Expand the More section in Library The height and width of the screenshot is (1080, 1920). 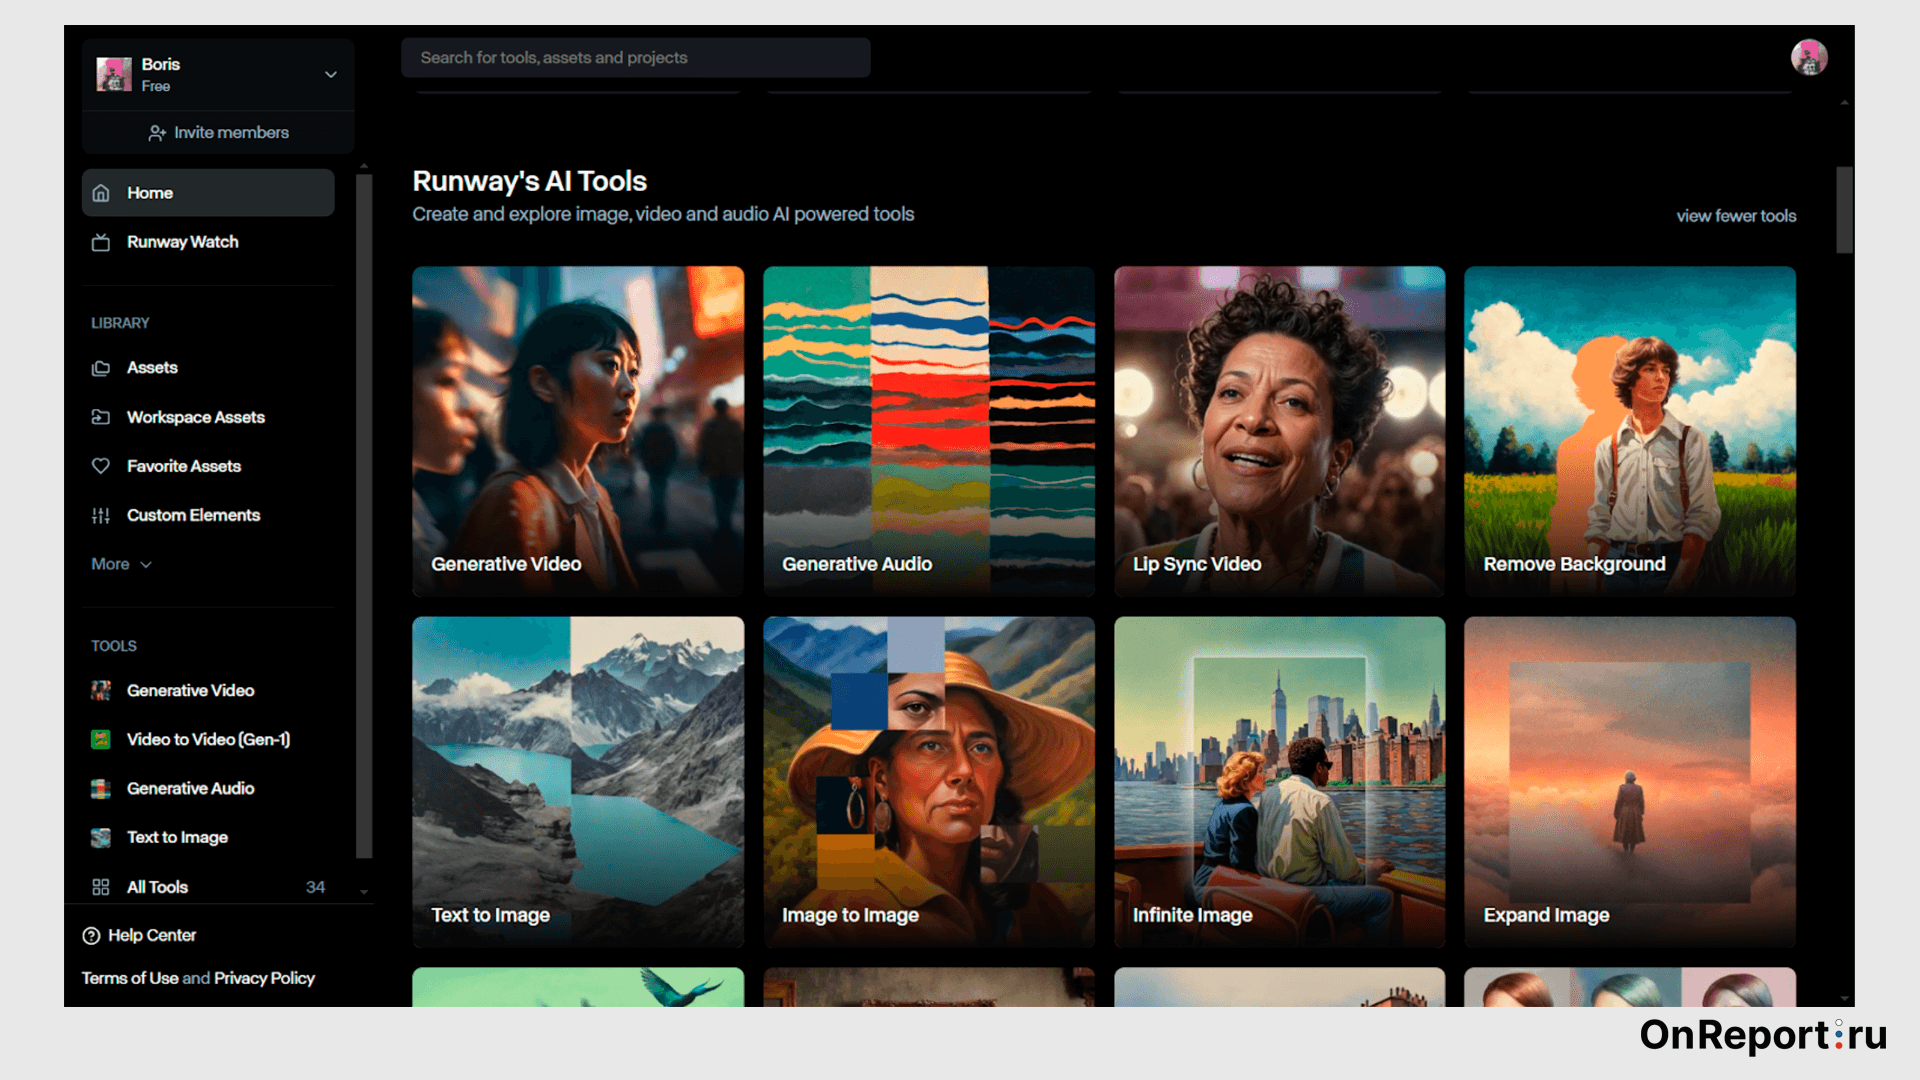coord(121,564)
